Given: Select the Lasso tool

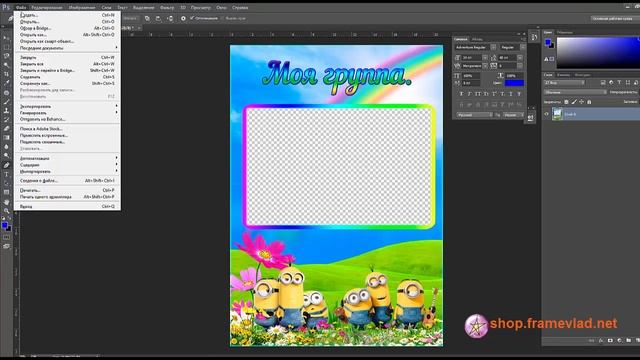Looking at the screenshot, I should click(6, 56).
